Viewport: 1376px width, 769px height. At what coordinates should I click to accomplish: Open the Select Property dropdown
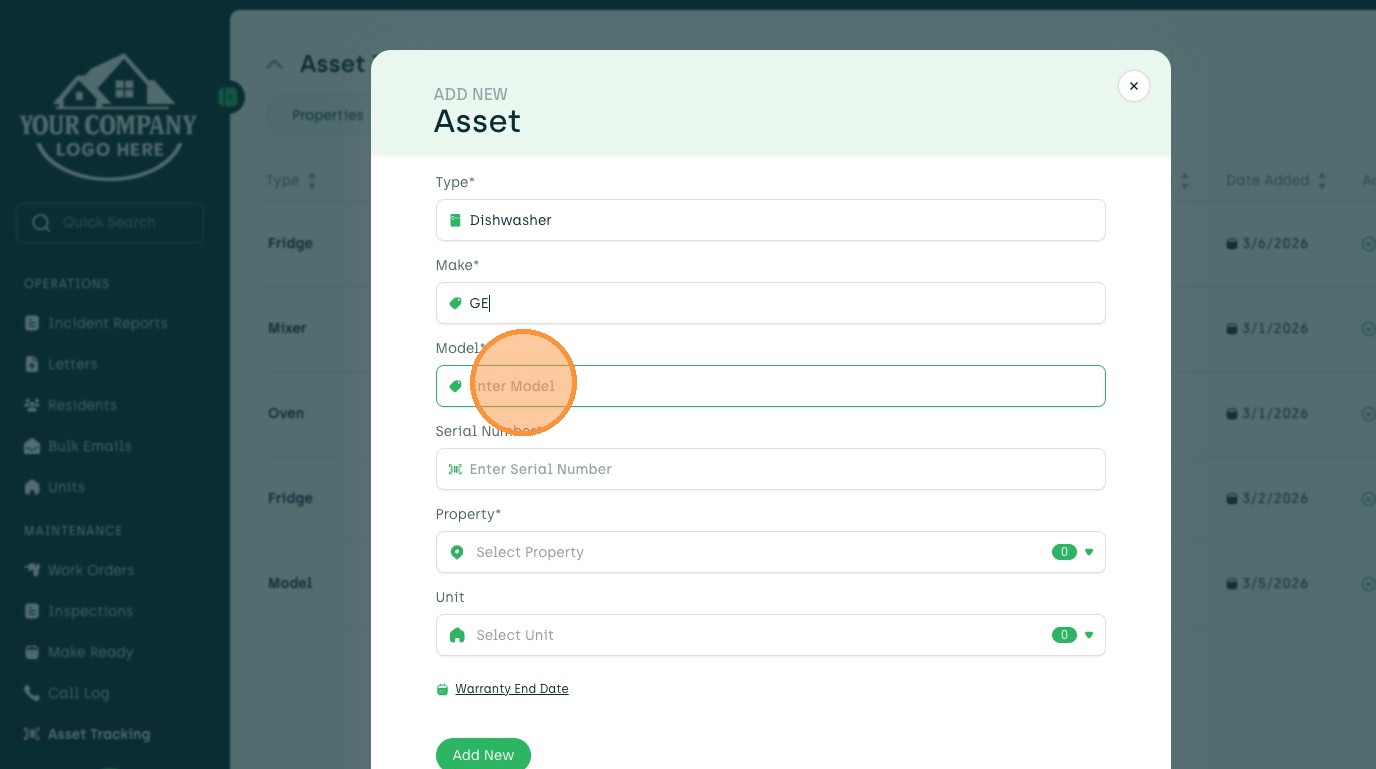(770, 552)
